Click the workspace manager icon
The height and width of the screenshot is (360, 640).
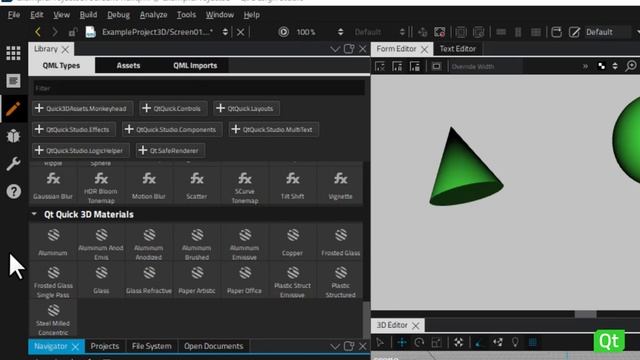click(556, 32)
